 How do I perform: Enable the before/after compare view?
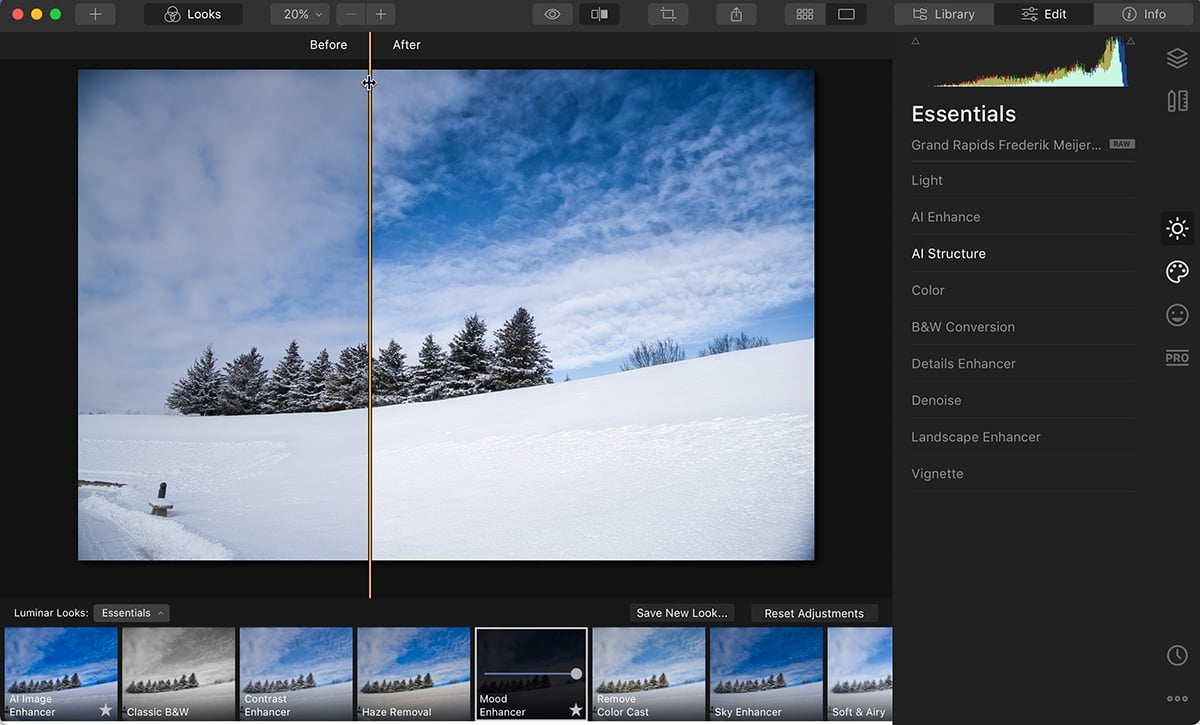coord(599,14)
